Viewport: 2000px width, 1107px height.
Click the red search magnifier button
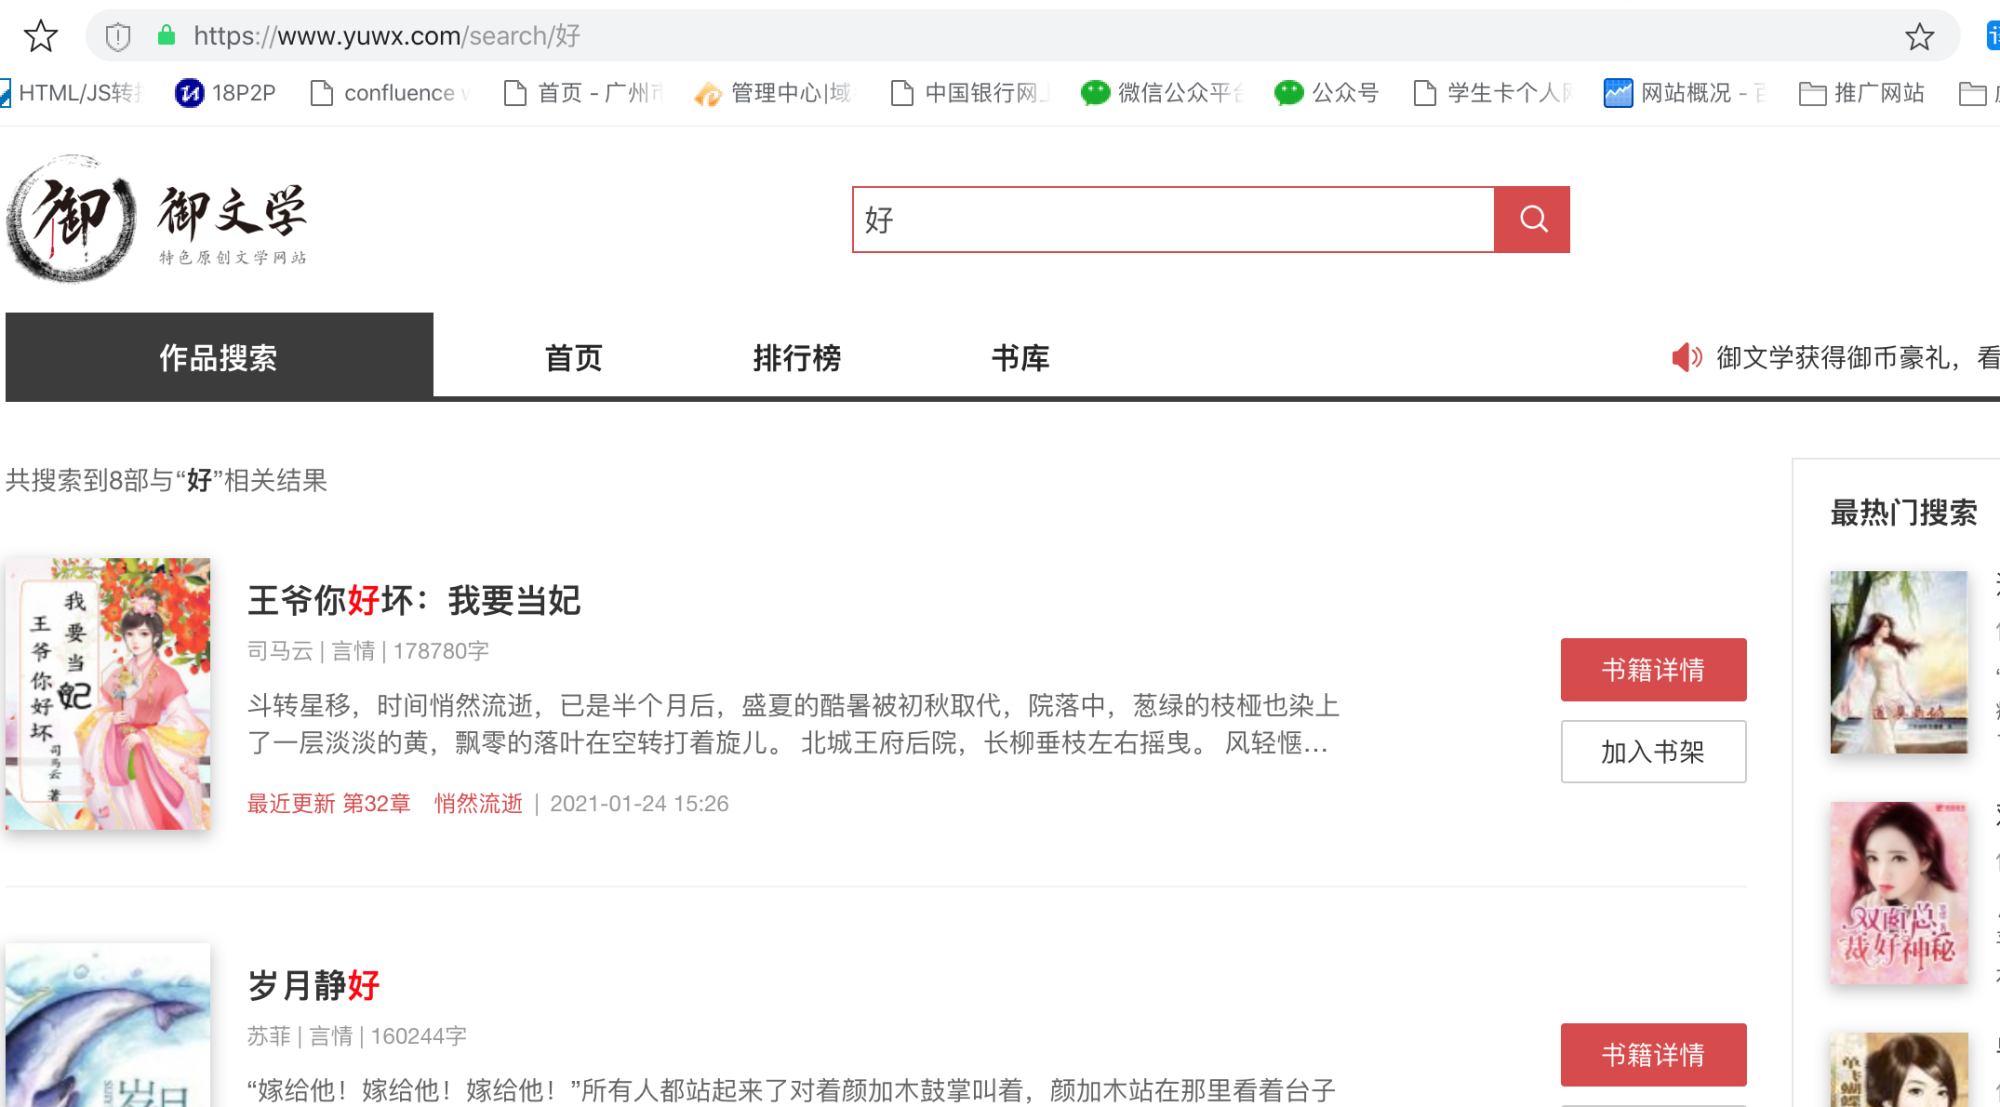pyautogui.click(x=1532, y=219)
